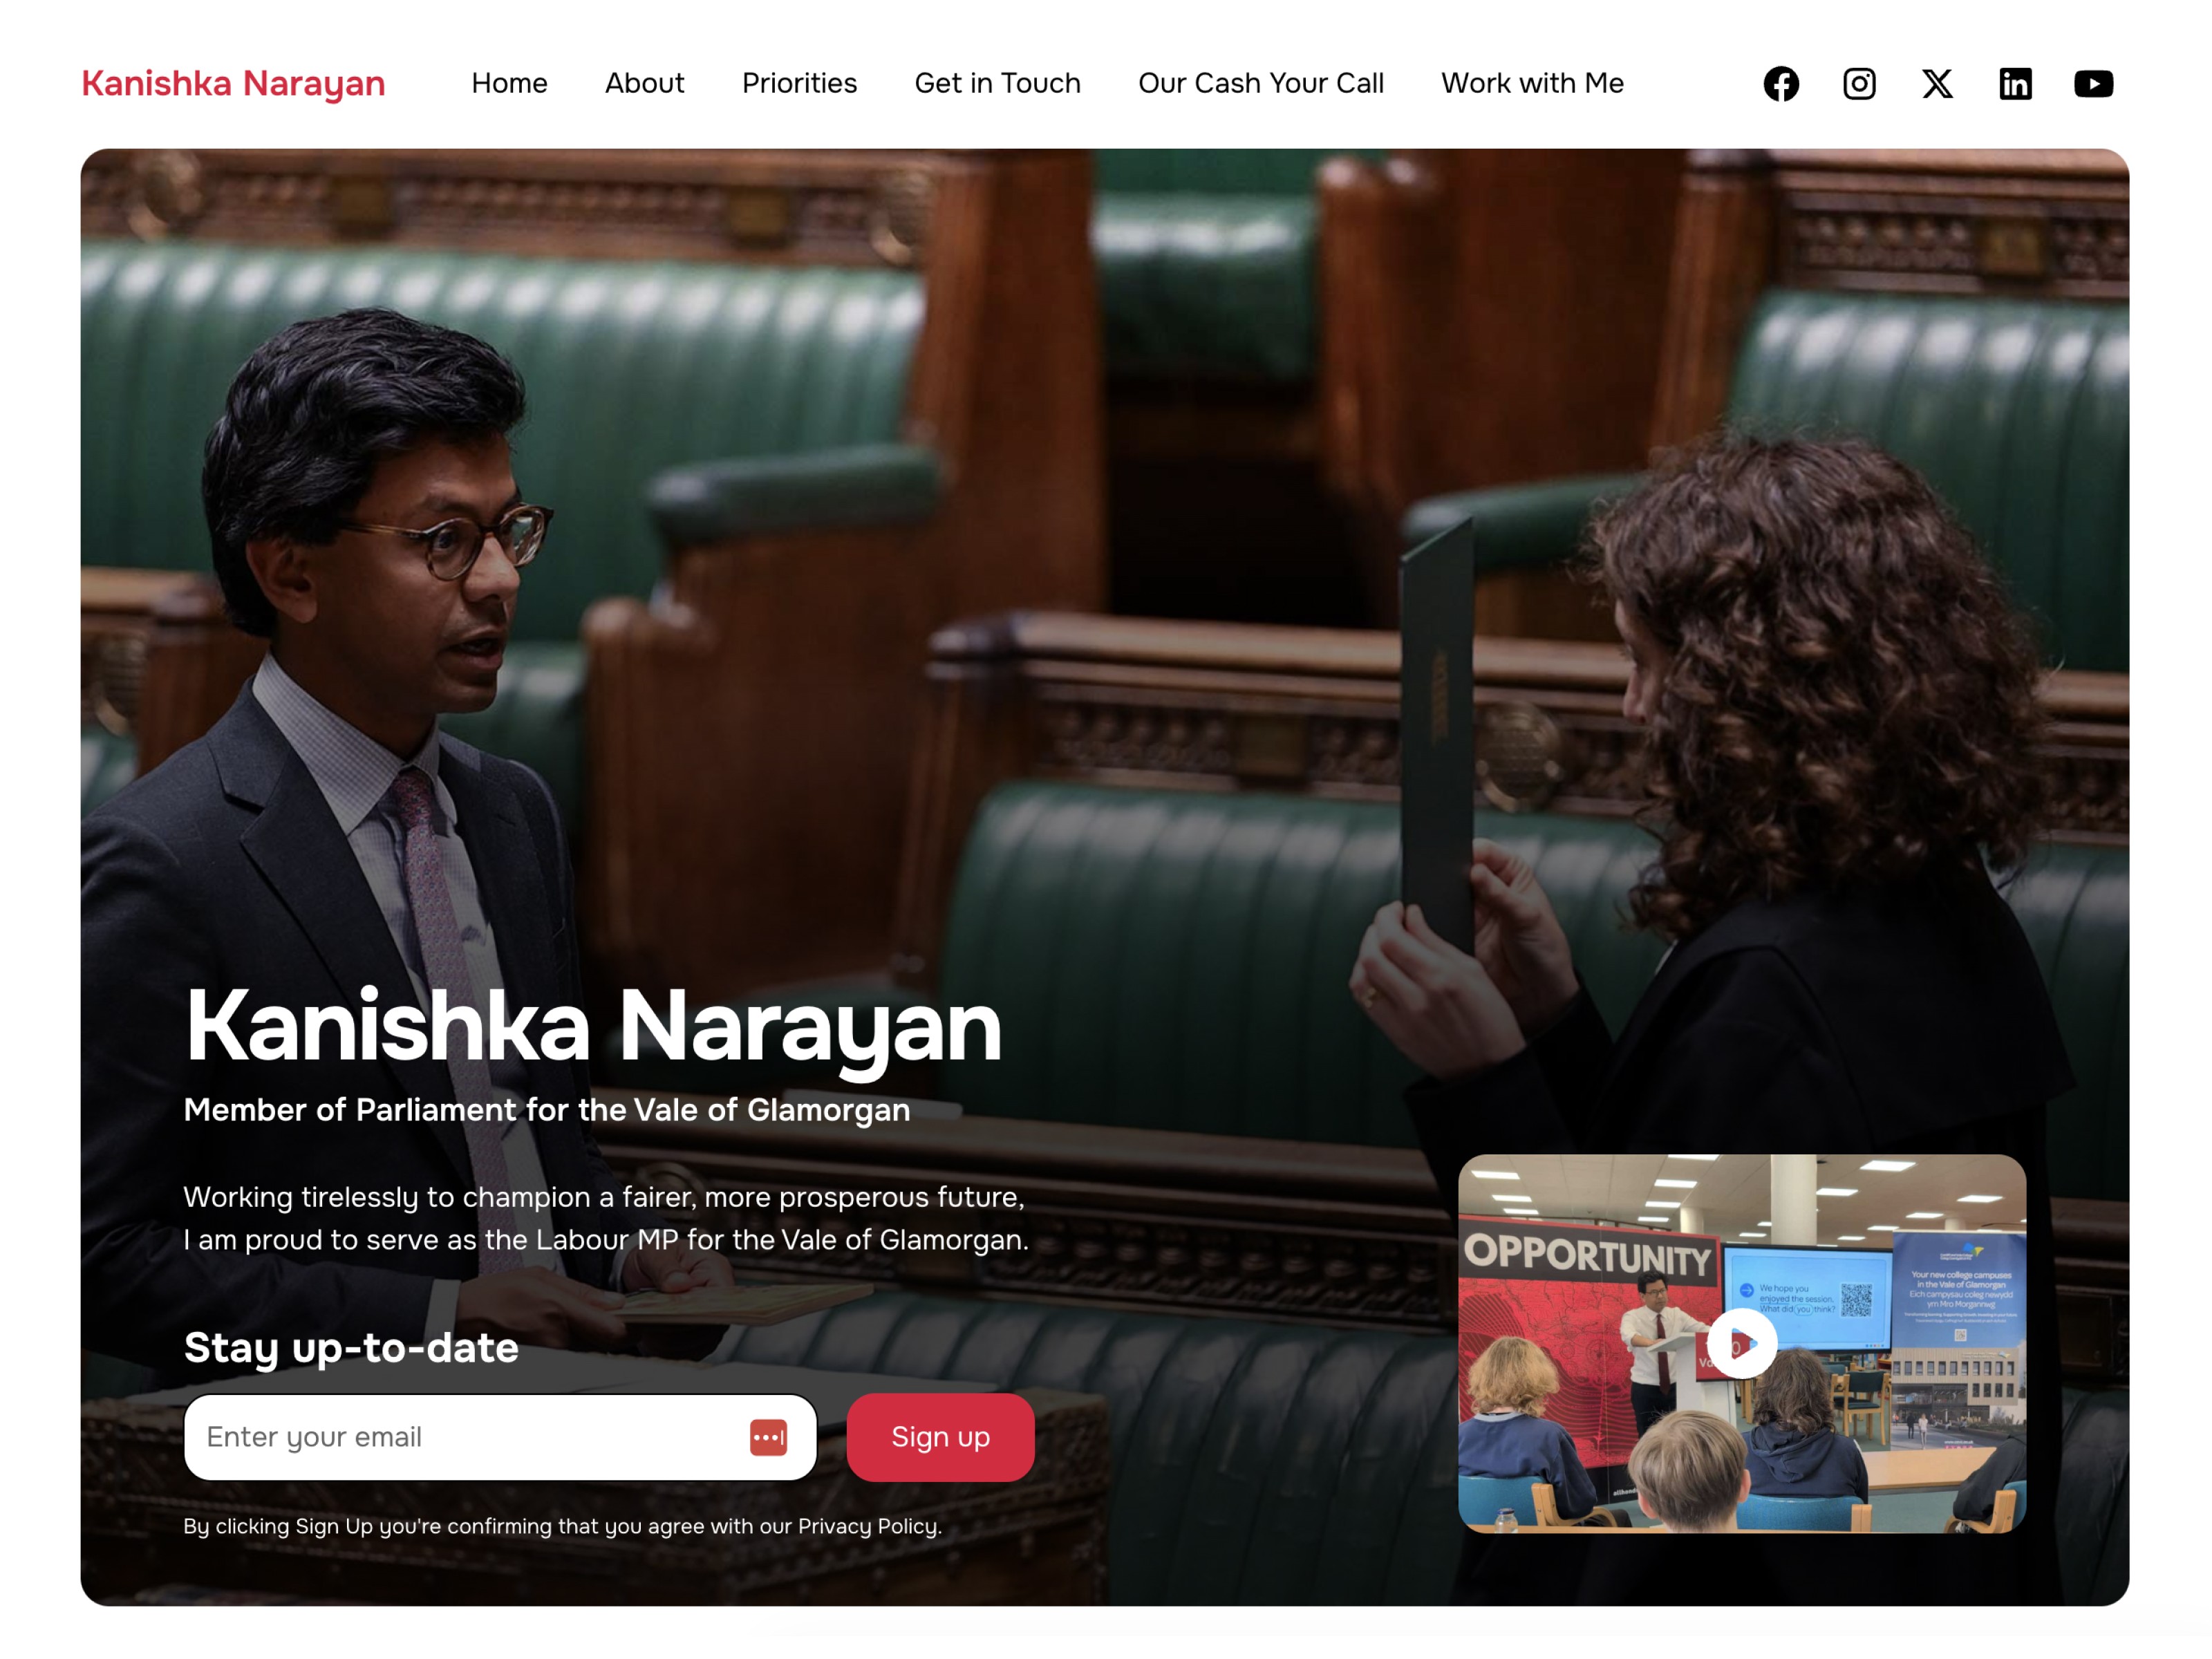Open the About page

(644, 83)
